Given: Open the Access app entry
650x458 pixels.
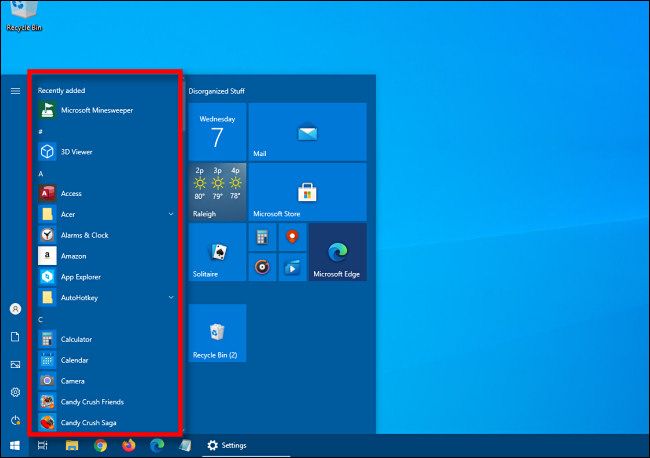Looking at the screenshot, I should [106, 194].
